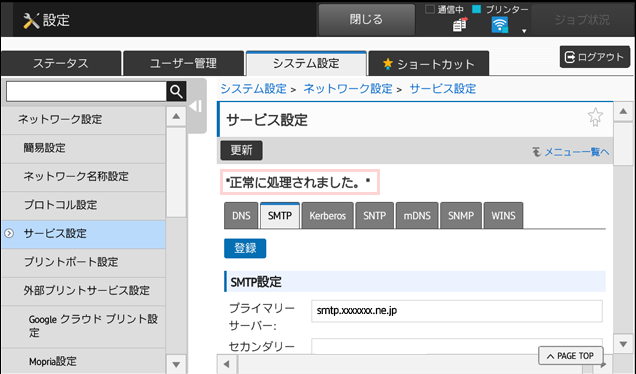Click sidebar scrollbar down arrow

tap(176, 364)
